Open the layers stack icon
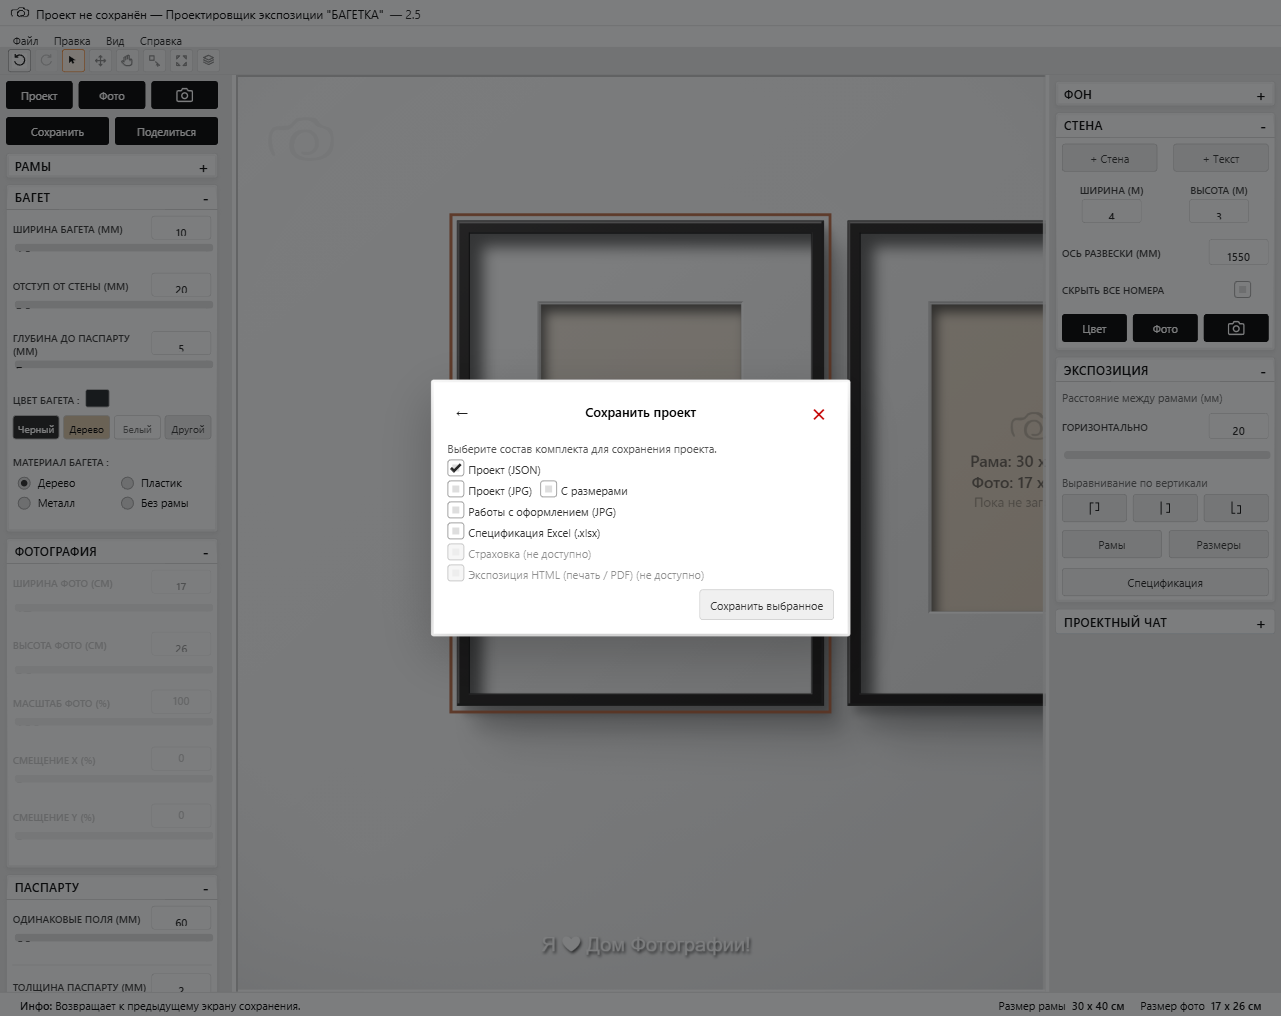 point(208,60)
